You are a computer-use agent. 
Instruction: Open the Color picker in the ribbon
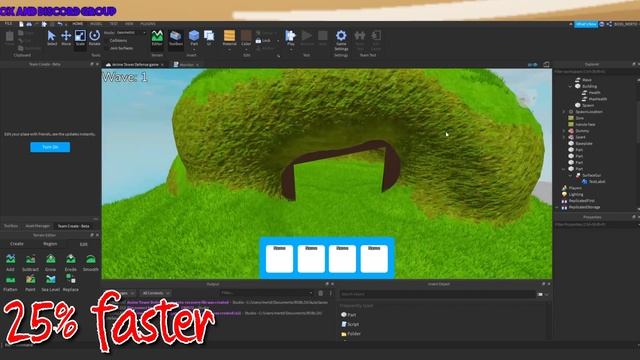pyautogui.click(x=246, y=38)
